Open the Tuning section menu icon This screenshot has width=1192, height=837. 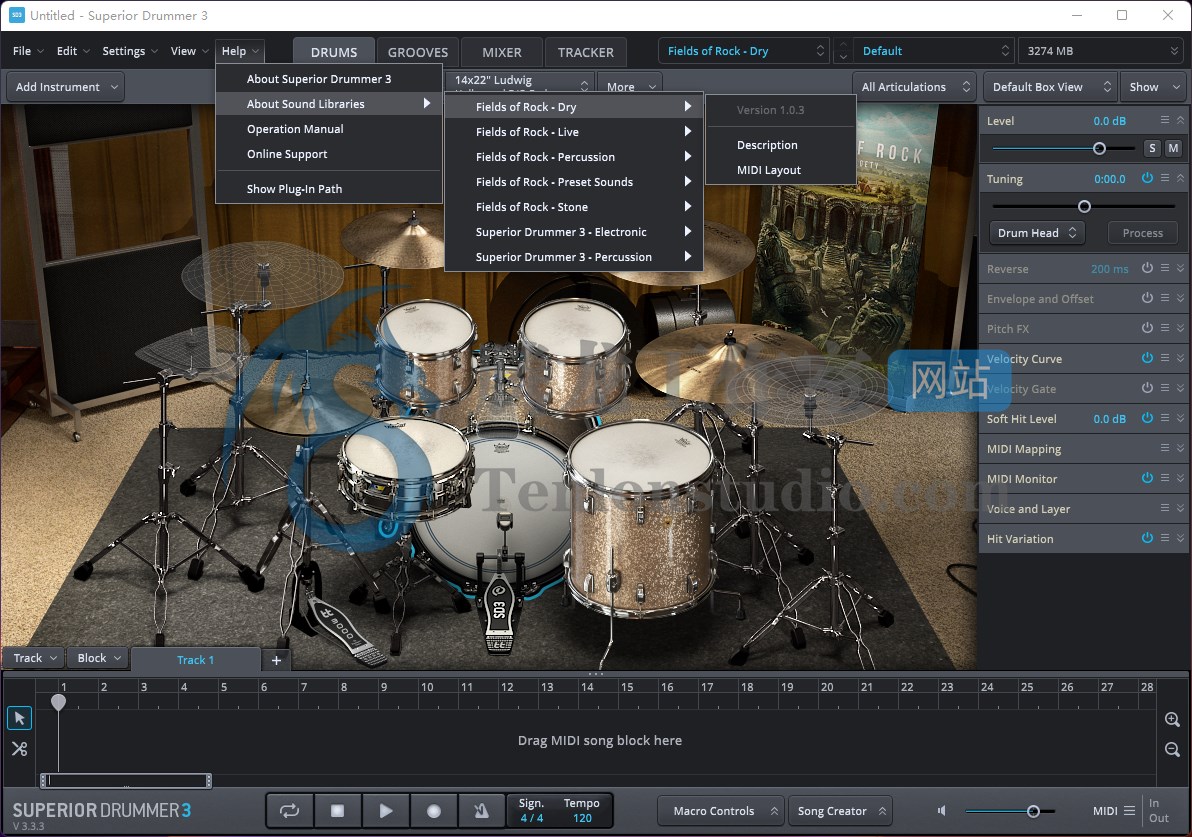(1165, 178)
